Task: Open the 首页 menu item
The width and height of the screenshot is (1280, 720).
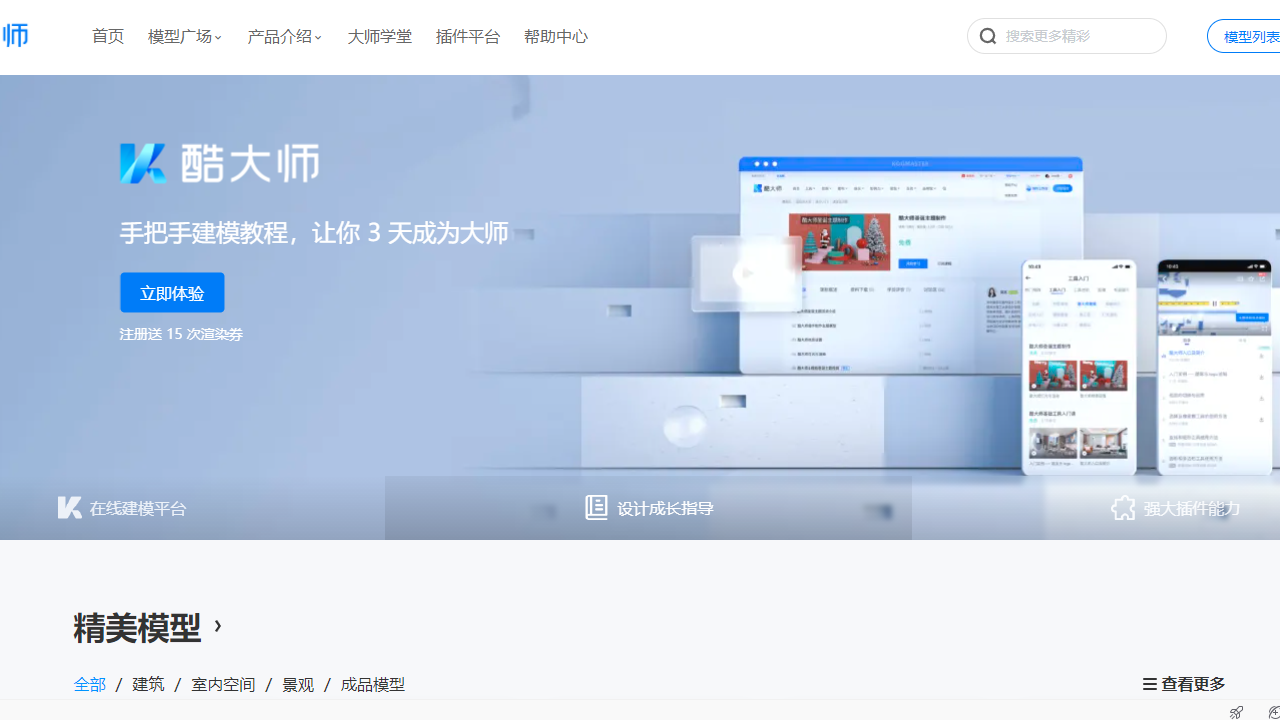Action: coord(108,36)
